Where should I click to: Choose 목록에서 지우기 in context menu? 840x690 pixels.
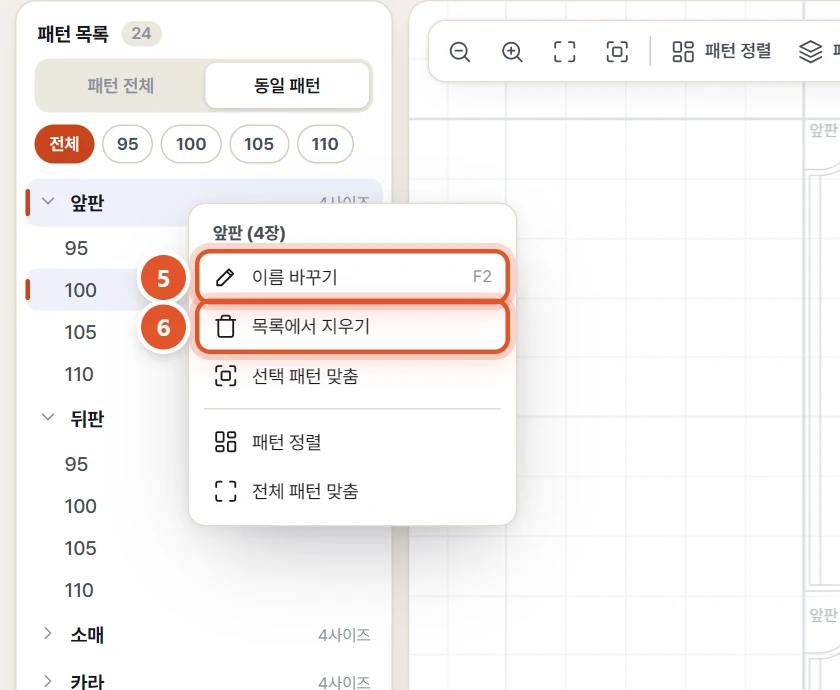point(352,327)
